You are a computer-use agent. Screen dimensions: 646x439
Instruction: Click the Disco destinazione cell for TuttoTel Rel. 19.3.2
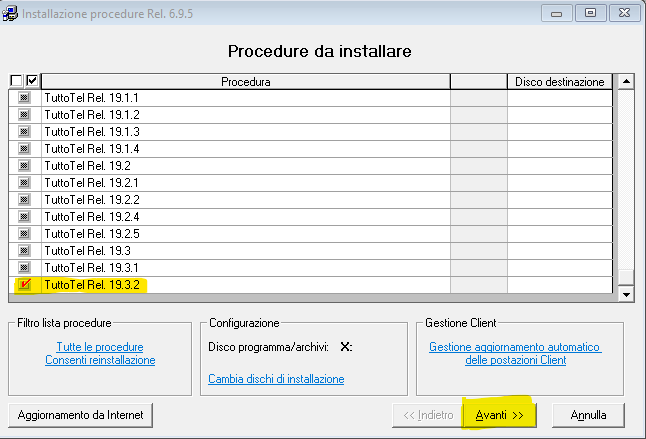point(560,285)
